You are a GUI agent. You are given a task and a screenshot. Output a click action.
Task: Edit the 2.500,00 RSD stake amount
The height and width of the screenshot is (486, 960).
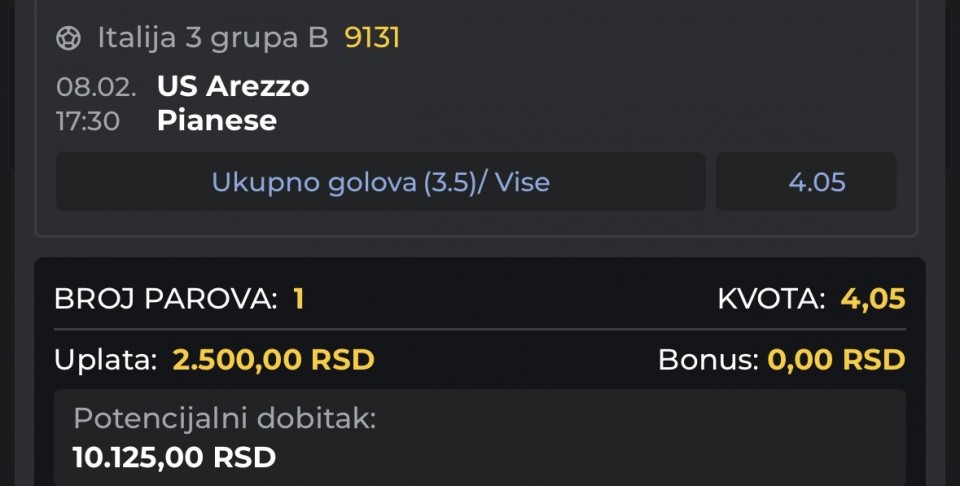point(273,360)
